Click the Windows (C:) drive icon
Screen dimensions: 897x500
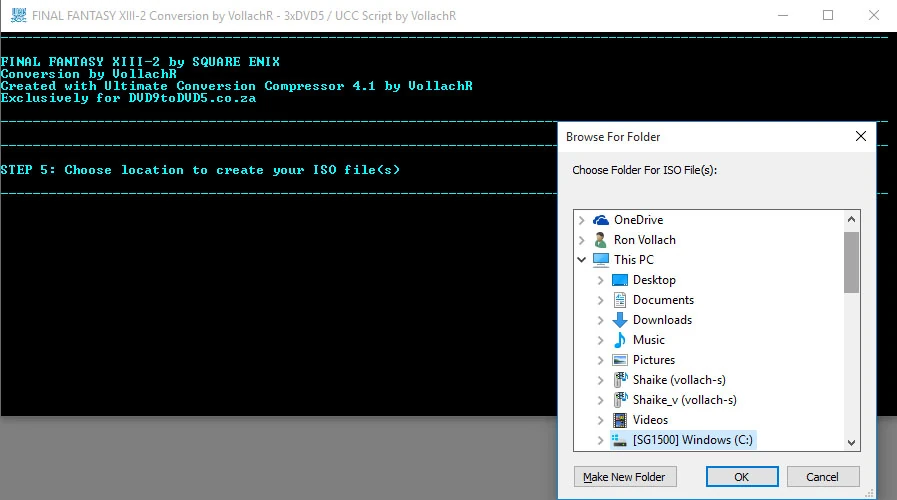point(619,440)
